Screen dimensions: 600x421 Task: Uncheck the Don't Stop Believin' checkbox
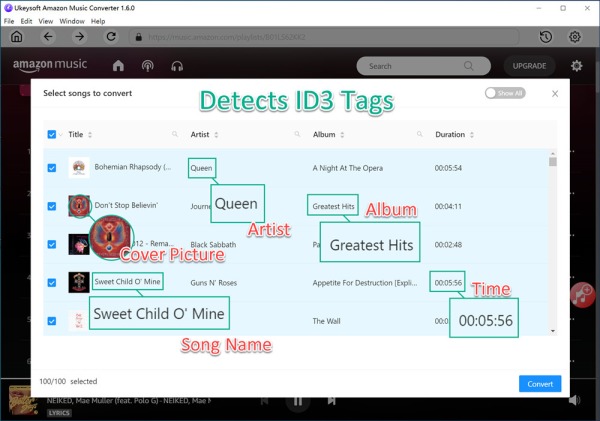[x=52, y=206]
